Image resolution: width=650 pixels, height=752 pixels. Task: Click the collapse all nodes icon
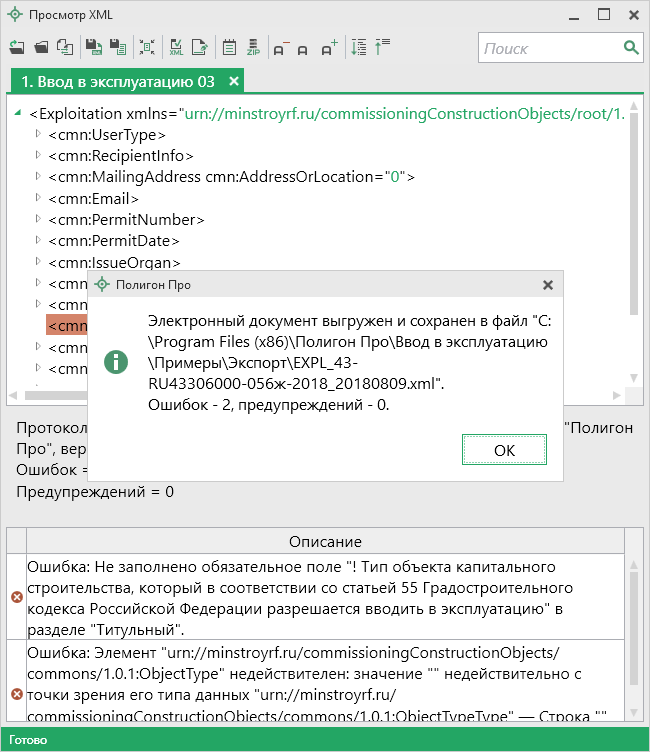click(382, 47)
